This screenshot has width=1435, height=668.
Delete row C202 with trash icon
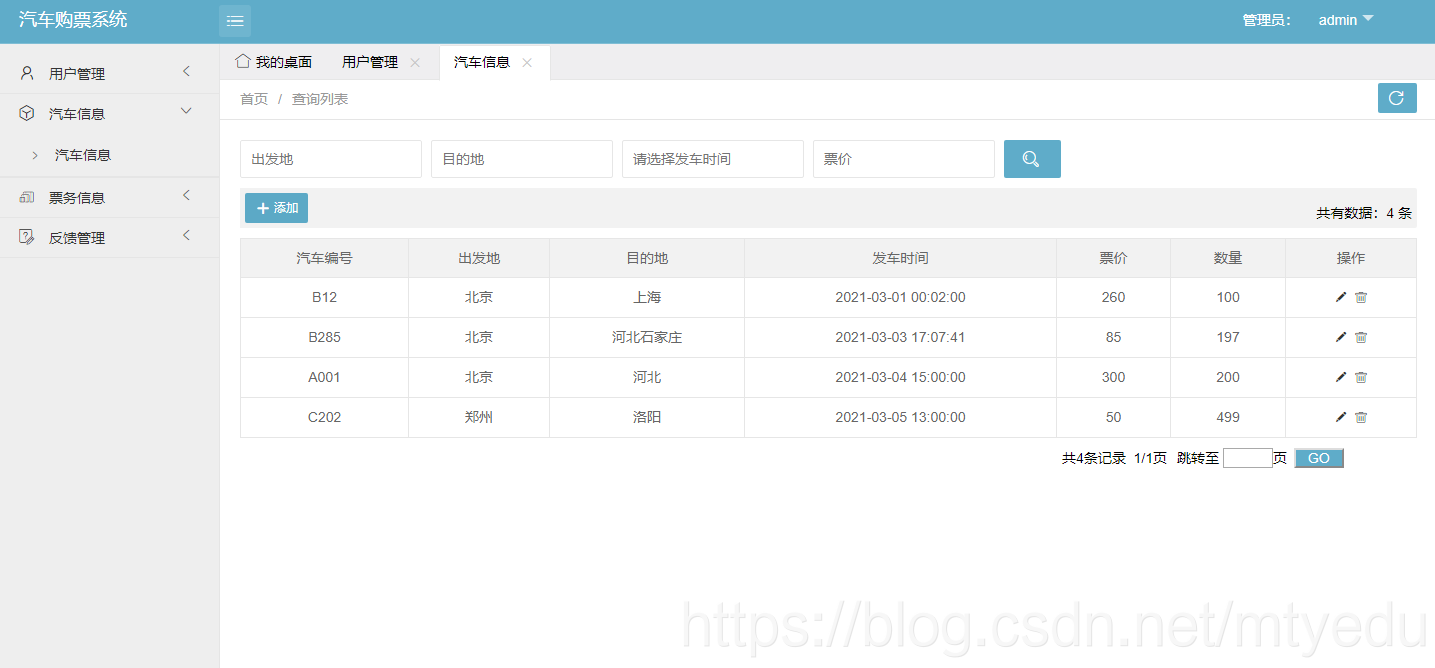(1361, 417)
